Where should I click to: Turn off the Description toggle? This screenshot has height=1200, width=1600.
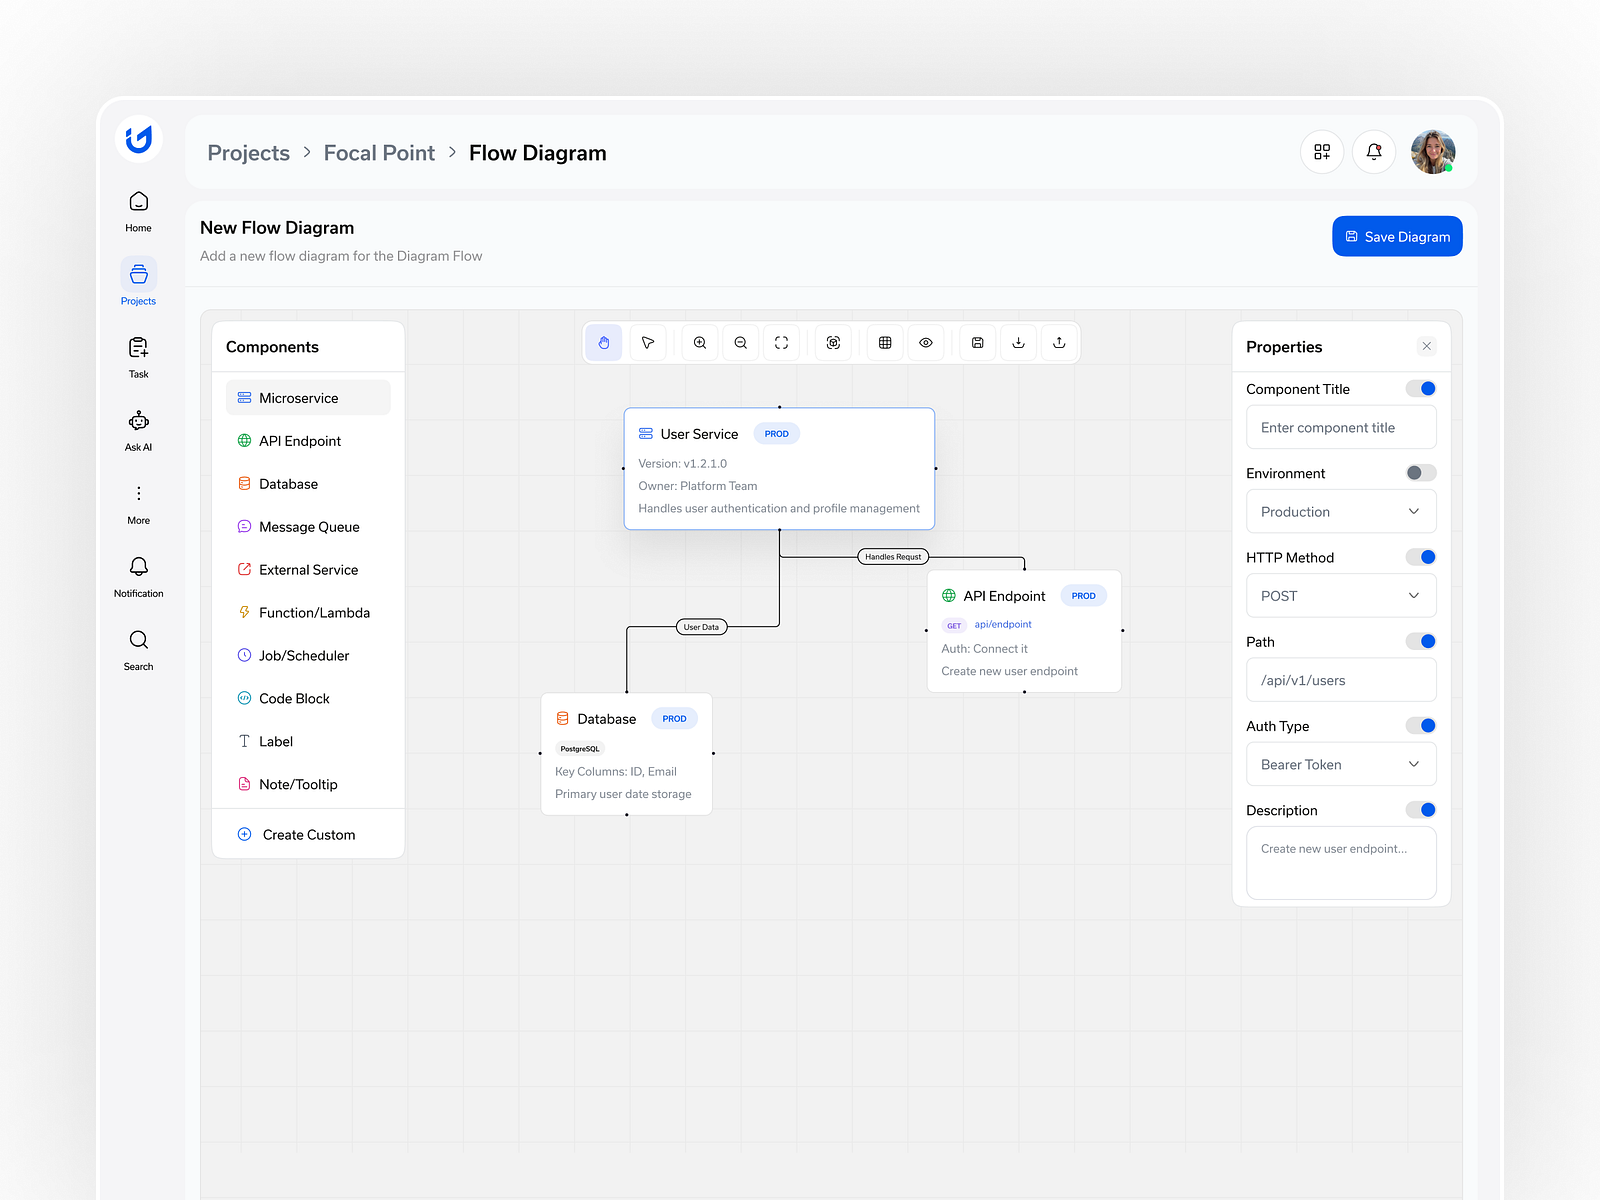(x=1420, y=809)
